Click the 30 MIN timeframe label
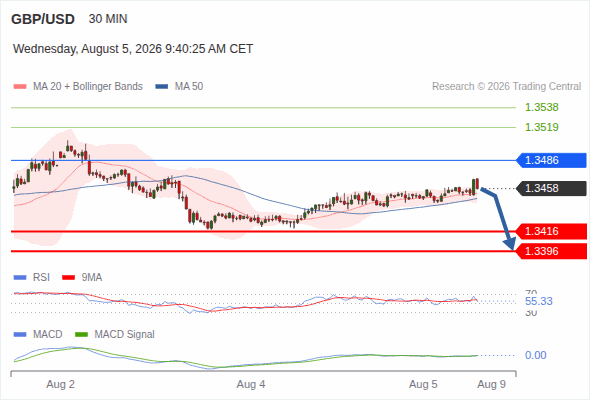The width and height of the screenshot is (590, 400). 108,19
